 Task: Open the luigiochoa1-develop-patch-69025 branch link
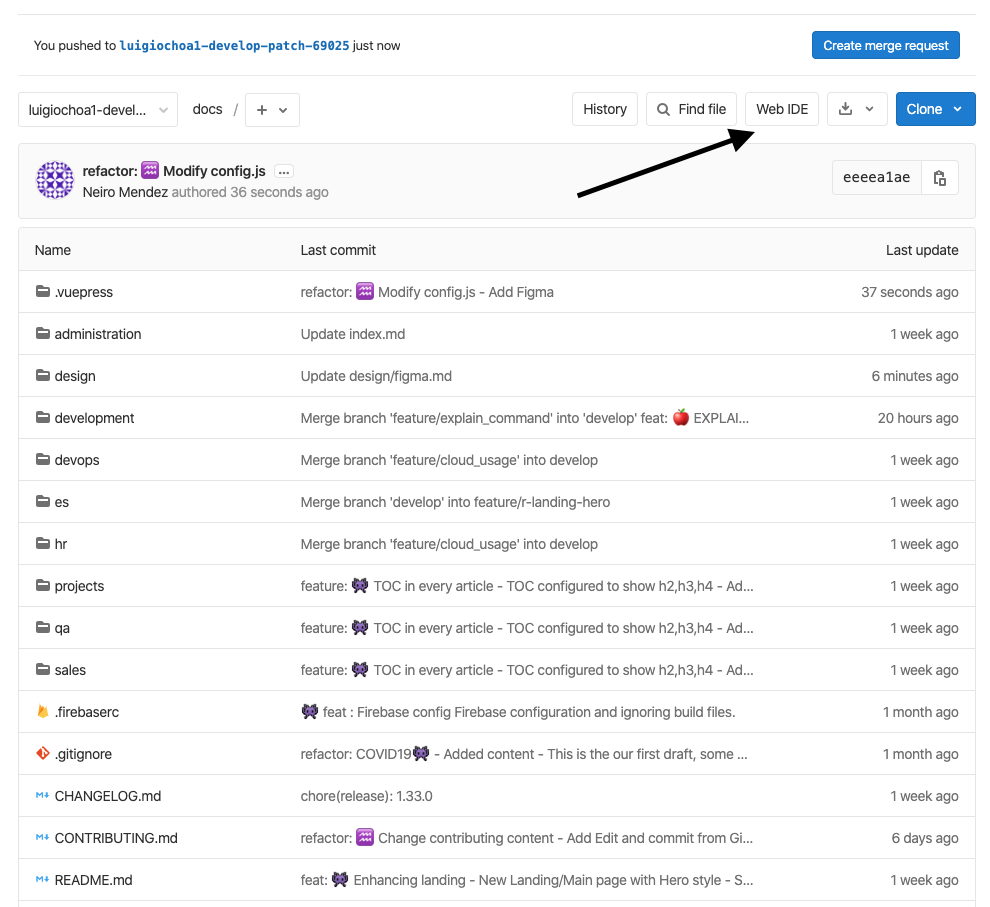click(x=234, y=46)
